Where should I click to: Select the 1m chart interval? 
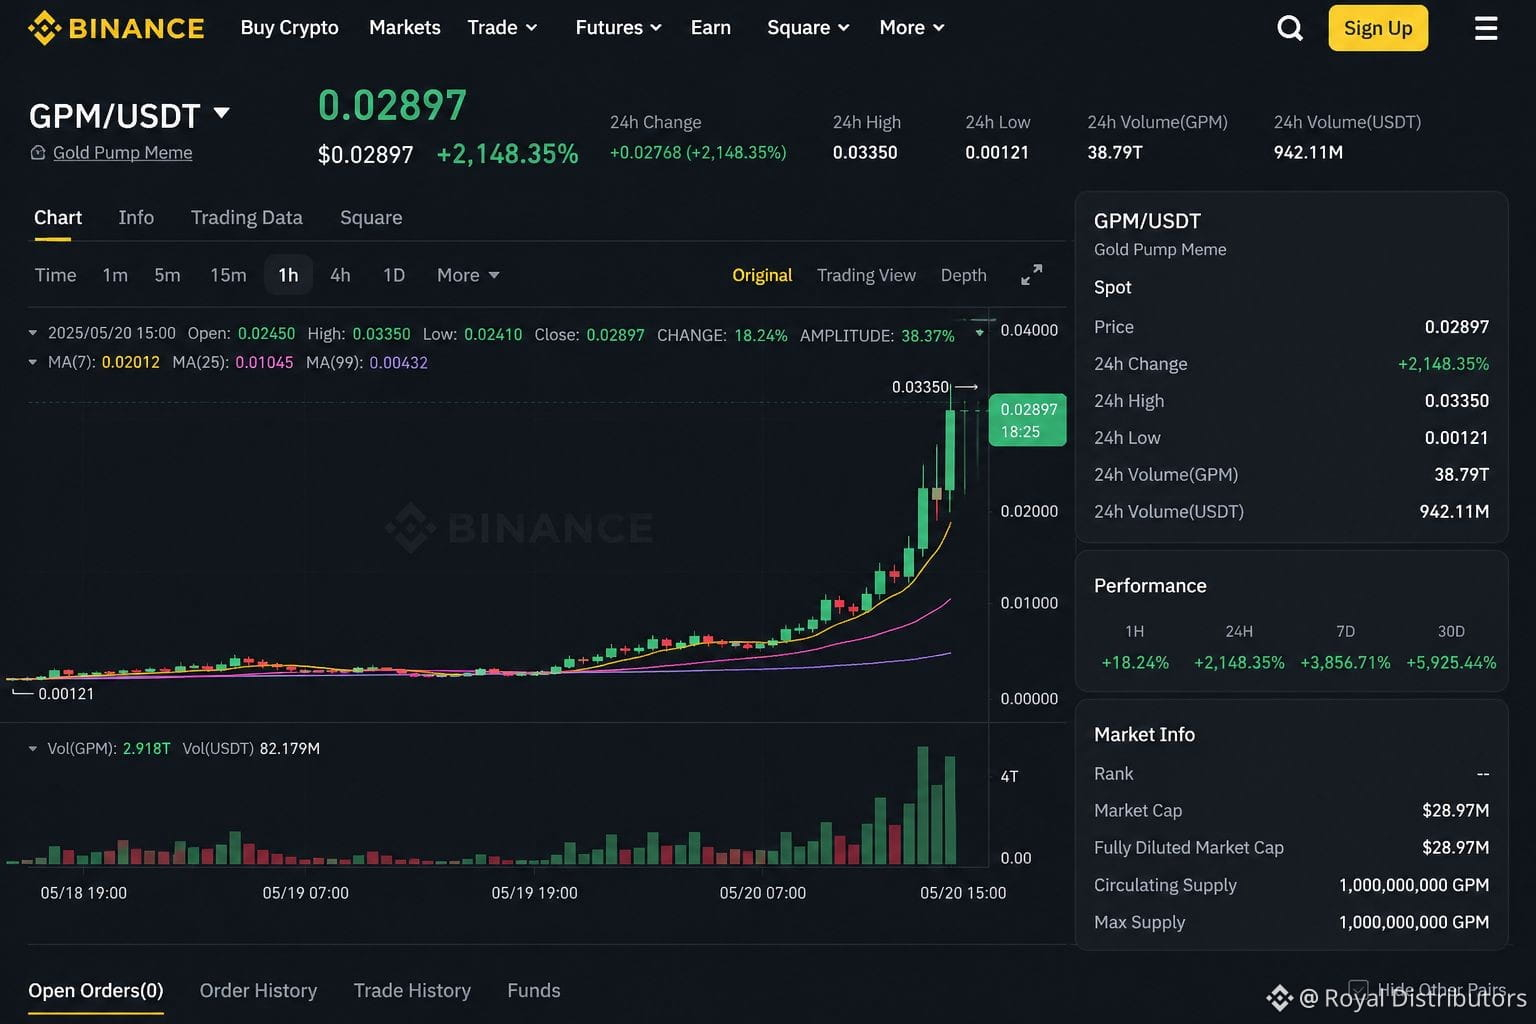(115, 275)
